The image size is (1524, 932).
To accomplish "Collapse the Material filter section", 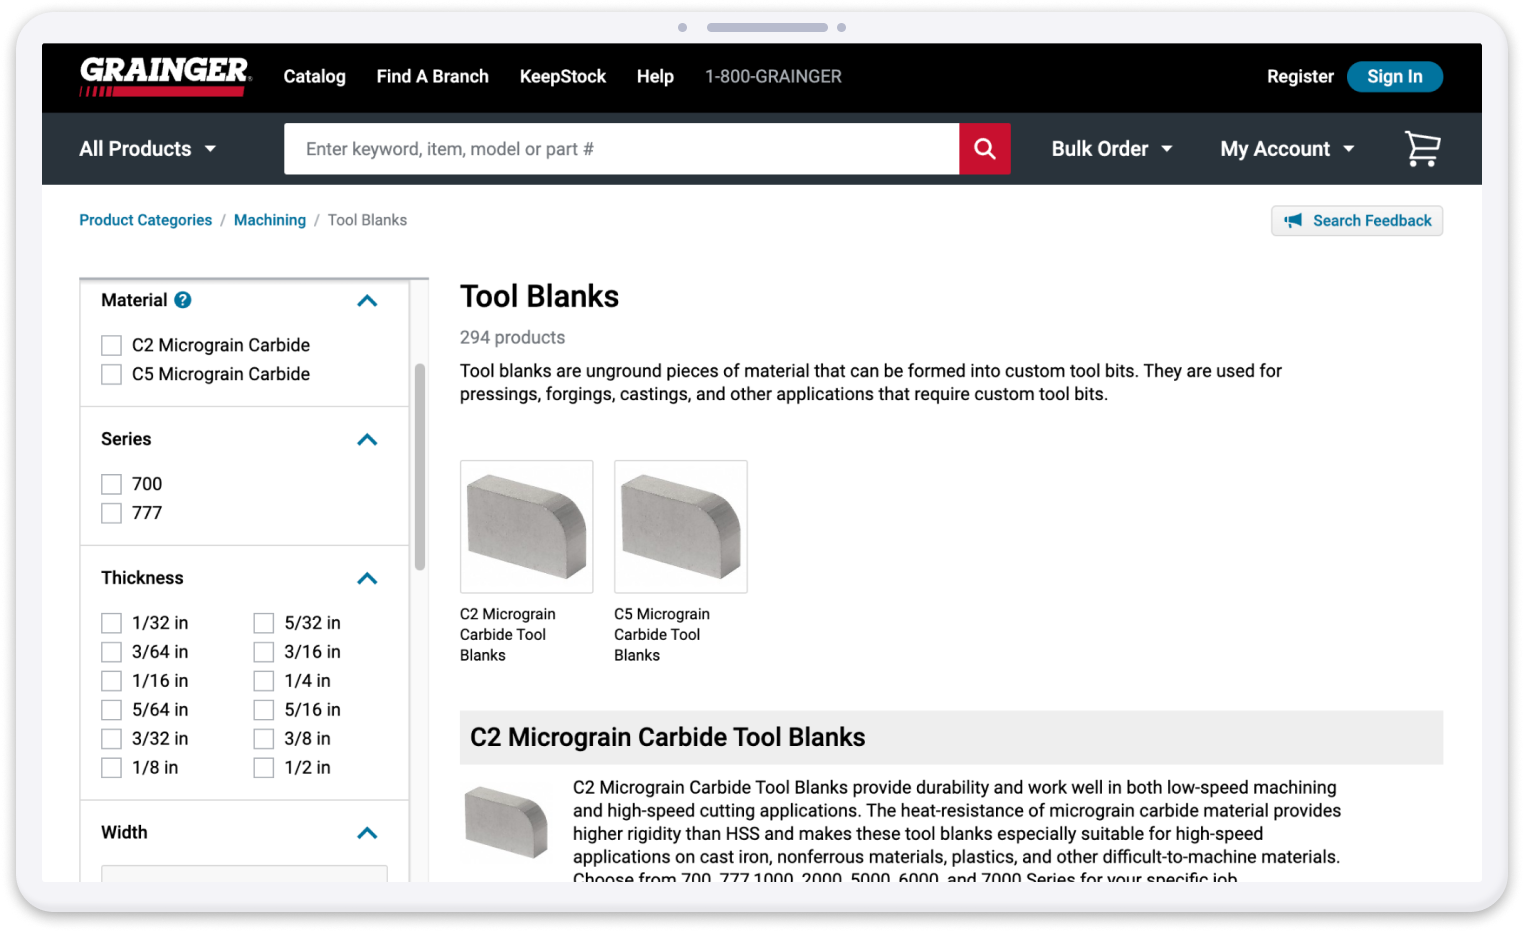I will [367, 301].
